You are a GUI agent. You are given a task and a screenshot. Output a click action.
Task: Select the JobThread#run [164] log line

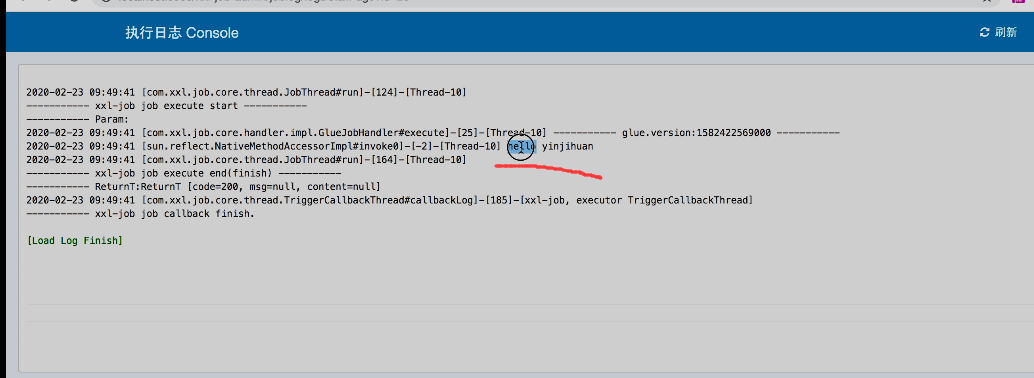(x=247, y=160)
